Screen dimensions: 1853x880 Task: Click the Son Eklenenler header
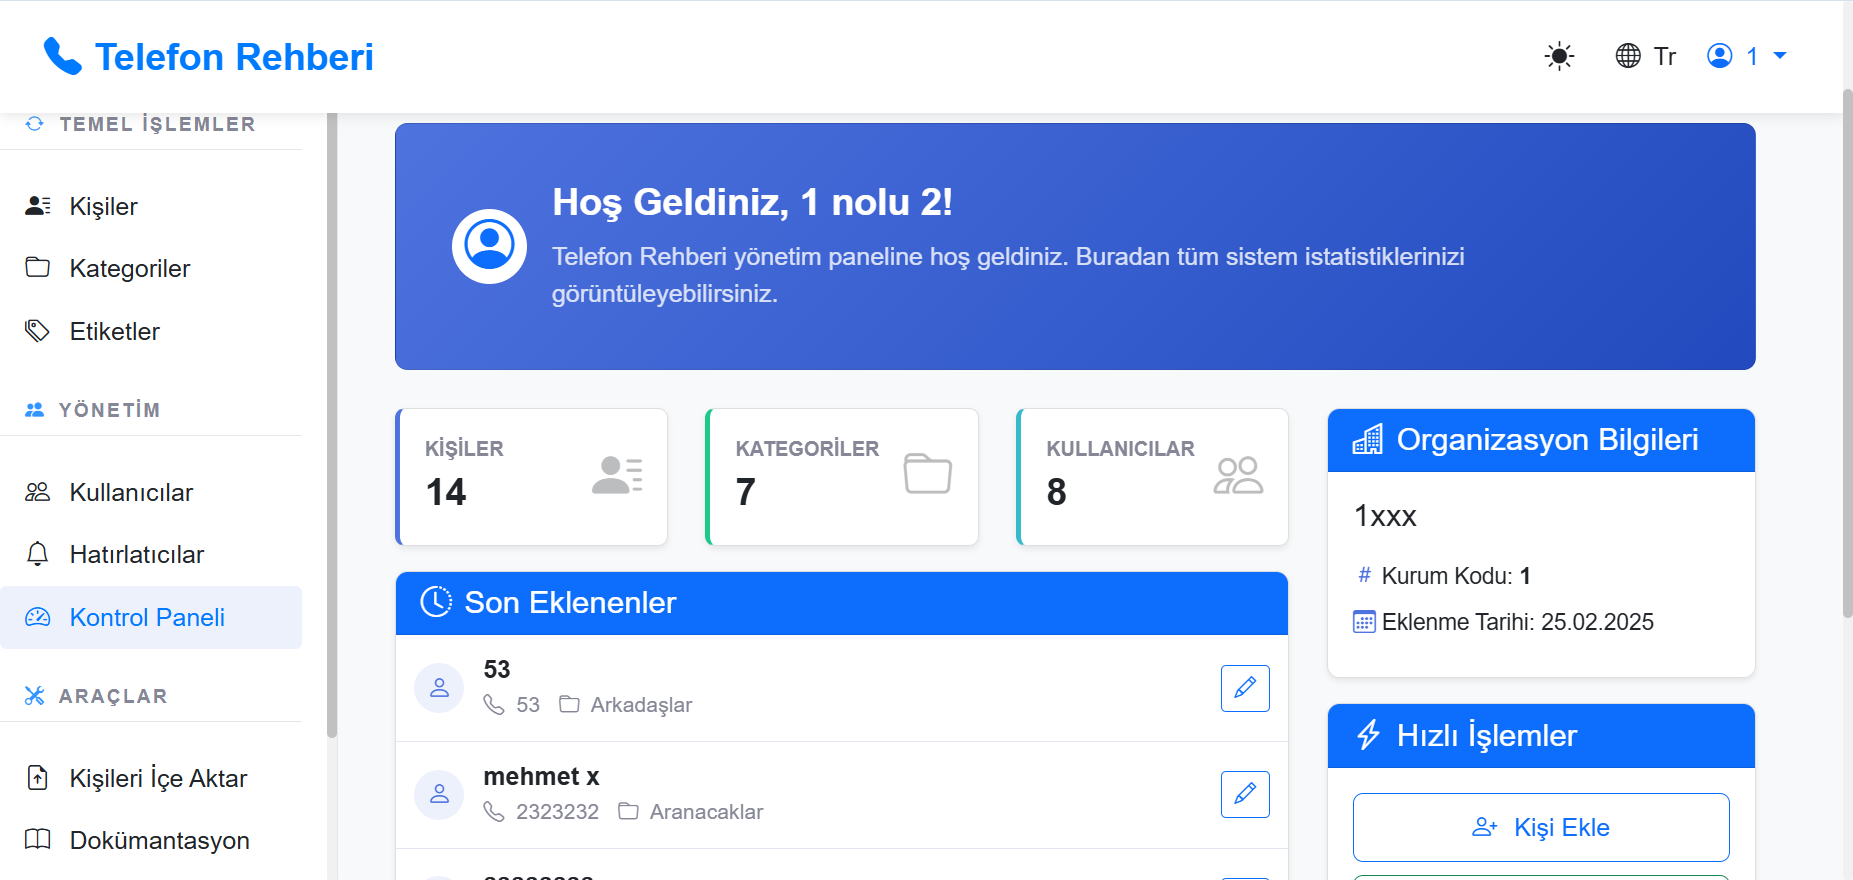click(842, 603)
